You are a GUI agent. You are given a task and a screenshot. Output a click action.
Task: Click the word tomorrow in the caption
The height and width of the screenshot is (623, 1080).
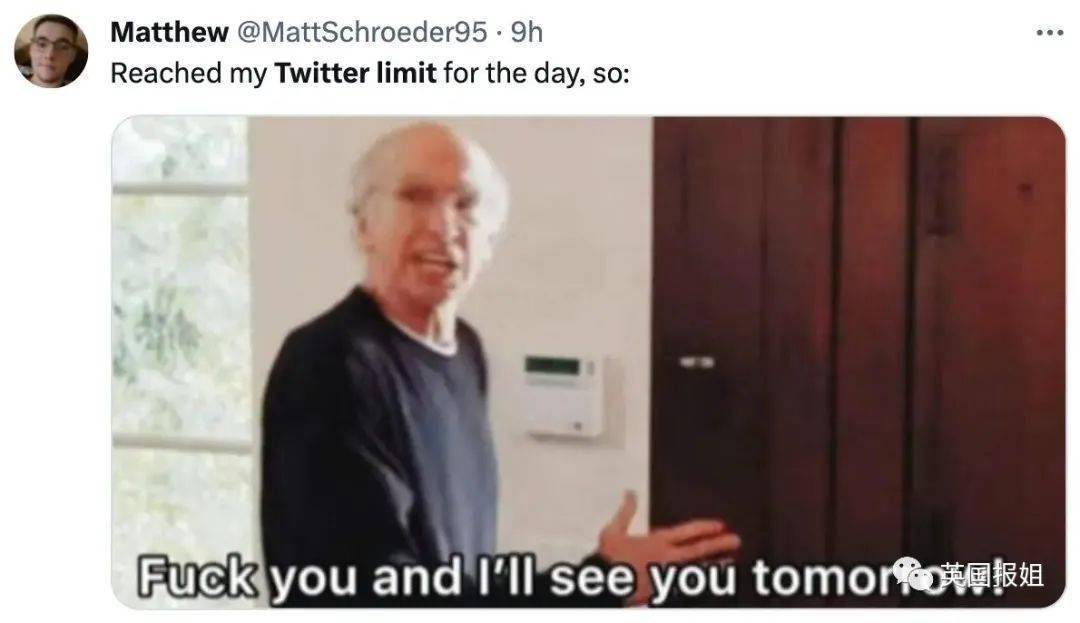(878, 577)
